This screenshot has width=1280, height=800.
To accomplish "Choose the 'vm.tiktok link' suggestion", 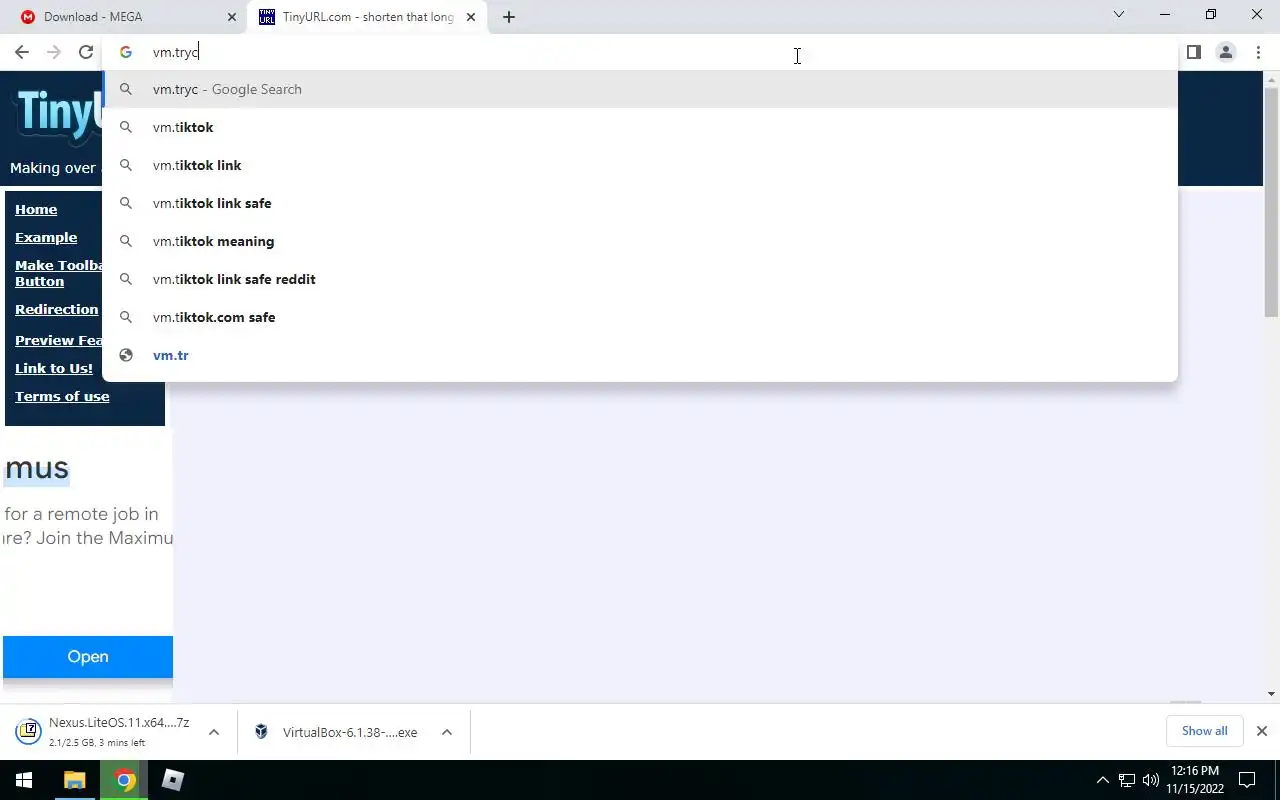I will pos(640,165).
